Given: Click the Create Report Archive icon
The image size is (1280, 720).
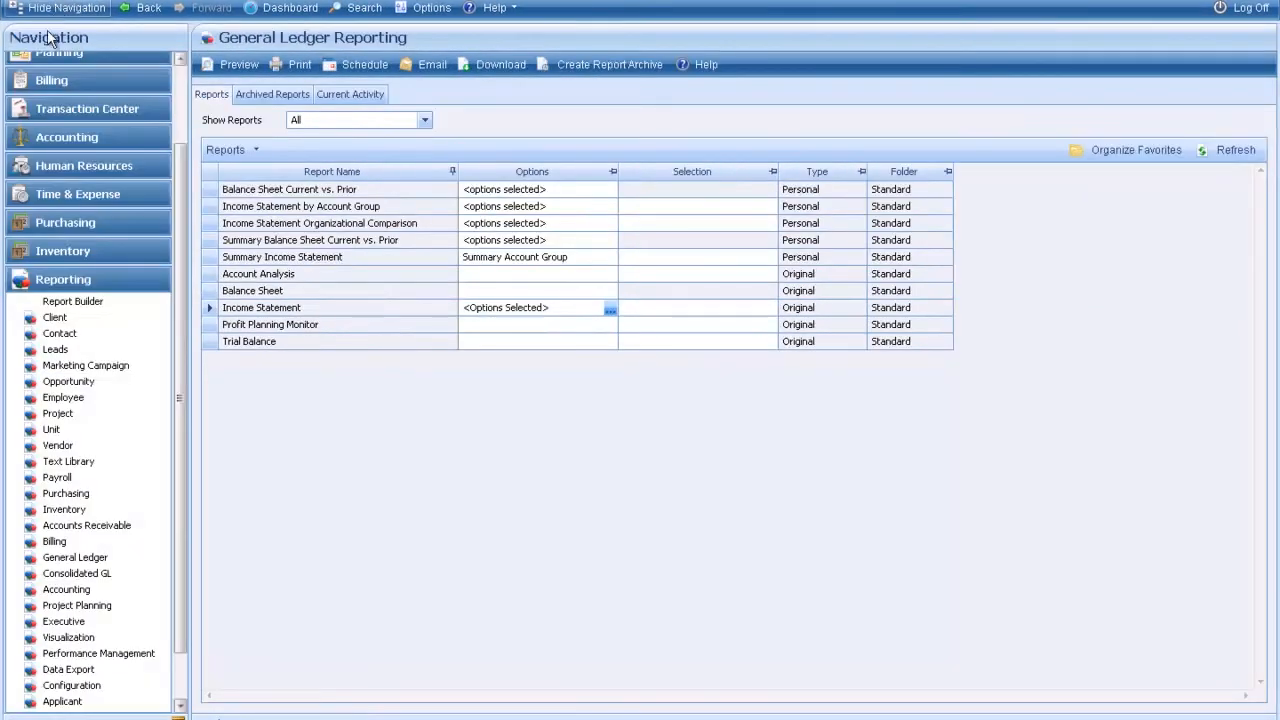Looking at the screenshot, I should [543, 64].
